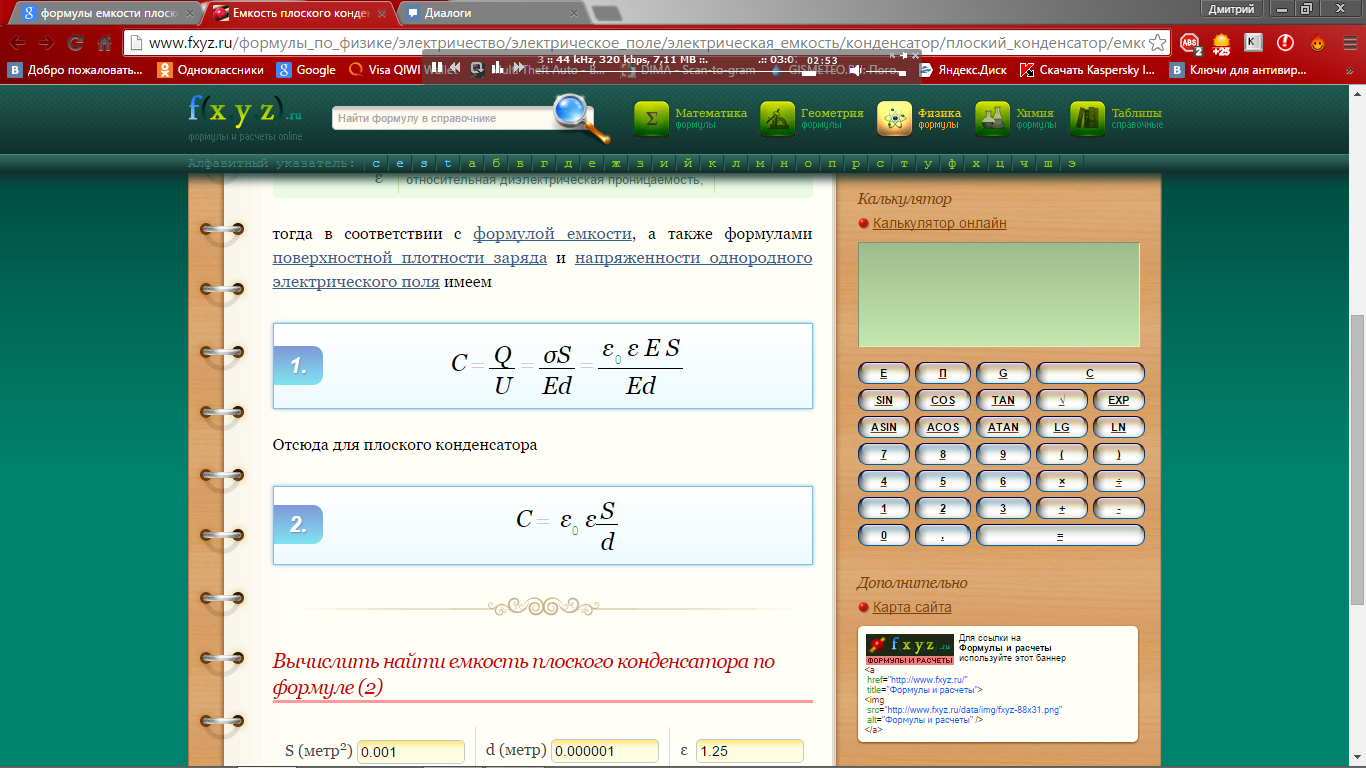Click the calculator TAN button
The image size is (1366, 768).
pos(1003,400)
